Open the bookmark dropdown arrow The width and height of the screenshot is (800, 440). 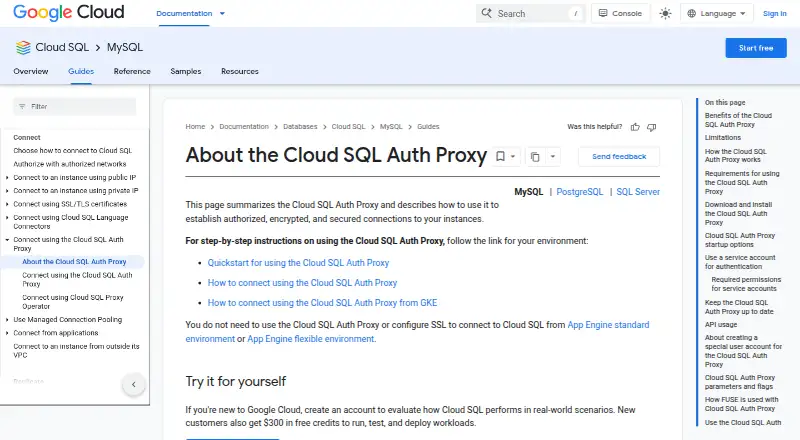513,157
